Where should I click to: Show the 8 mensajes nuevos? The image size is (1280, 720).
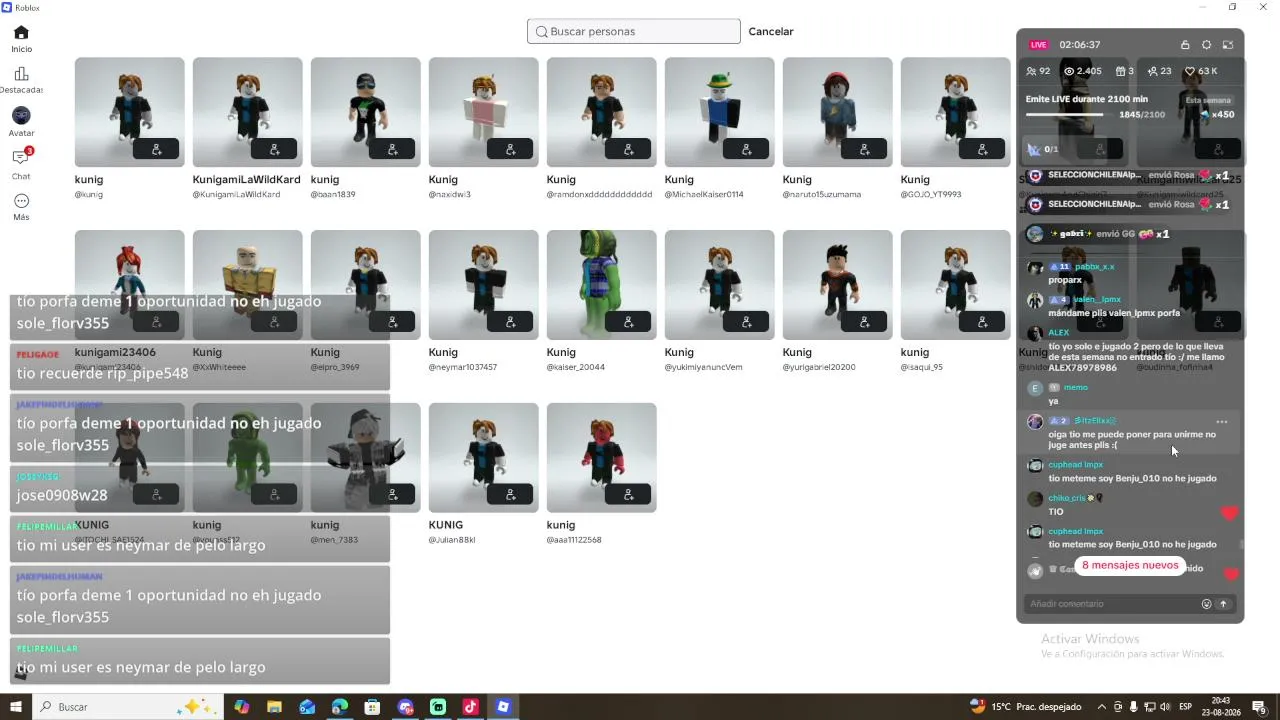(x=1130, y=566)
